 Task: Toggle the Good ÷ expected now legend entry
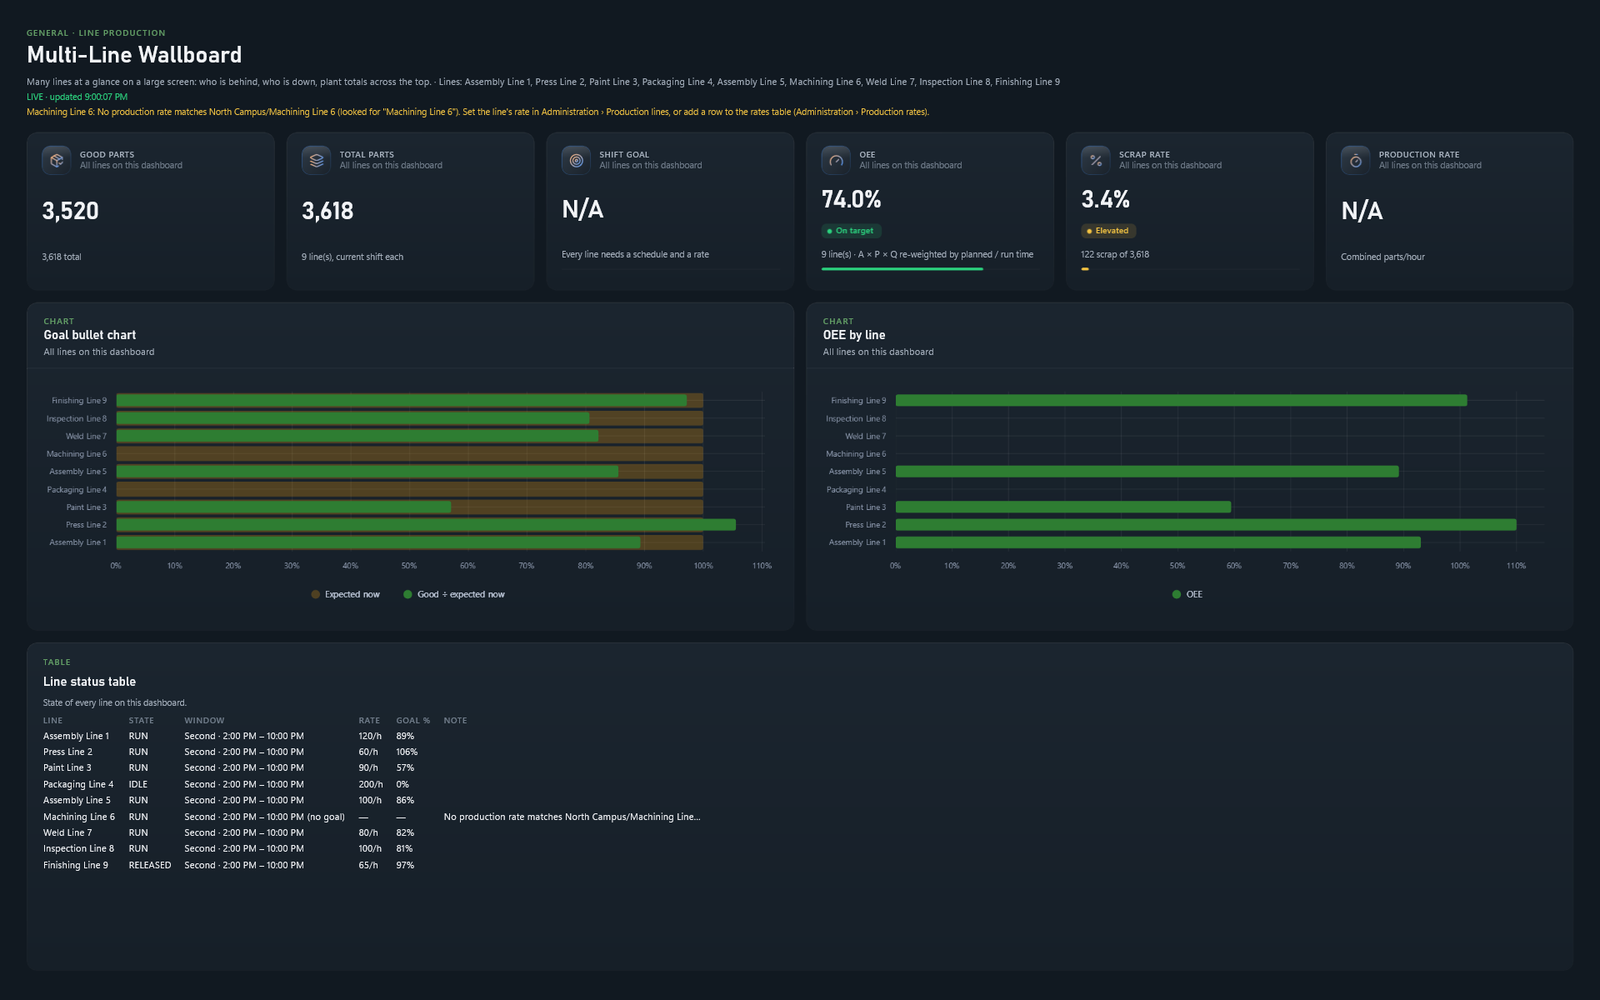pos(454,594)
